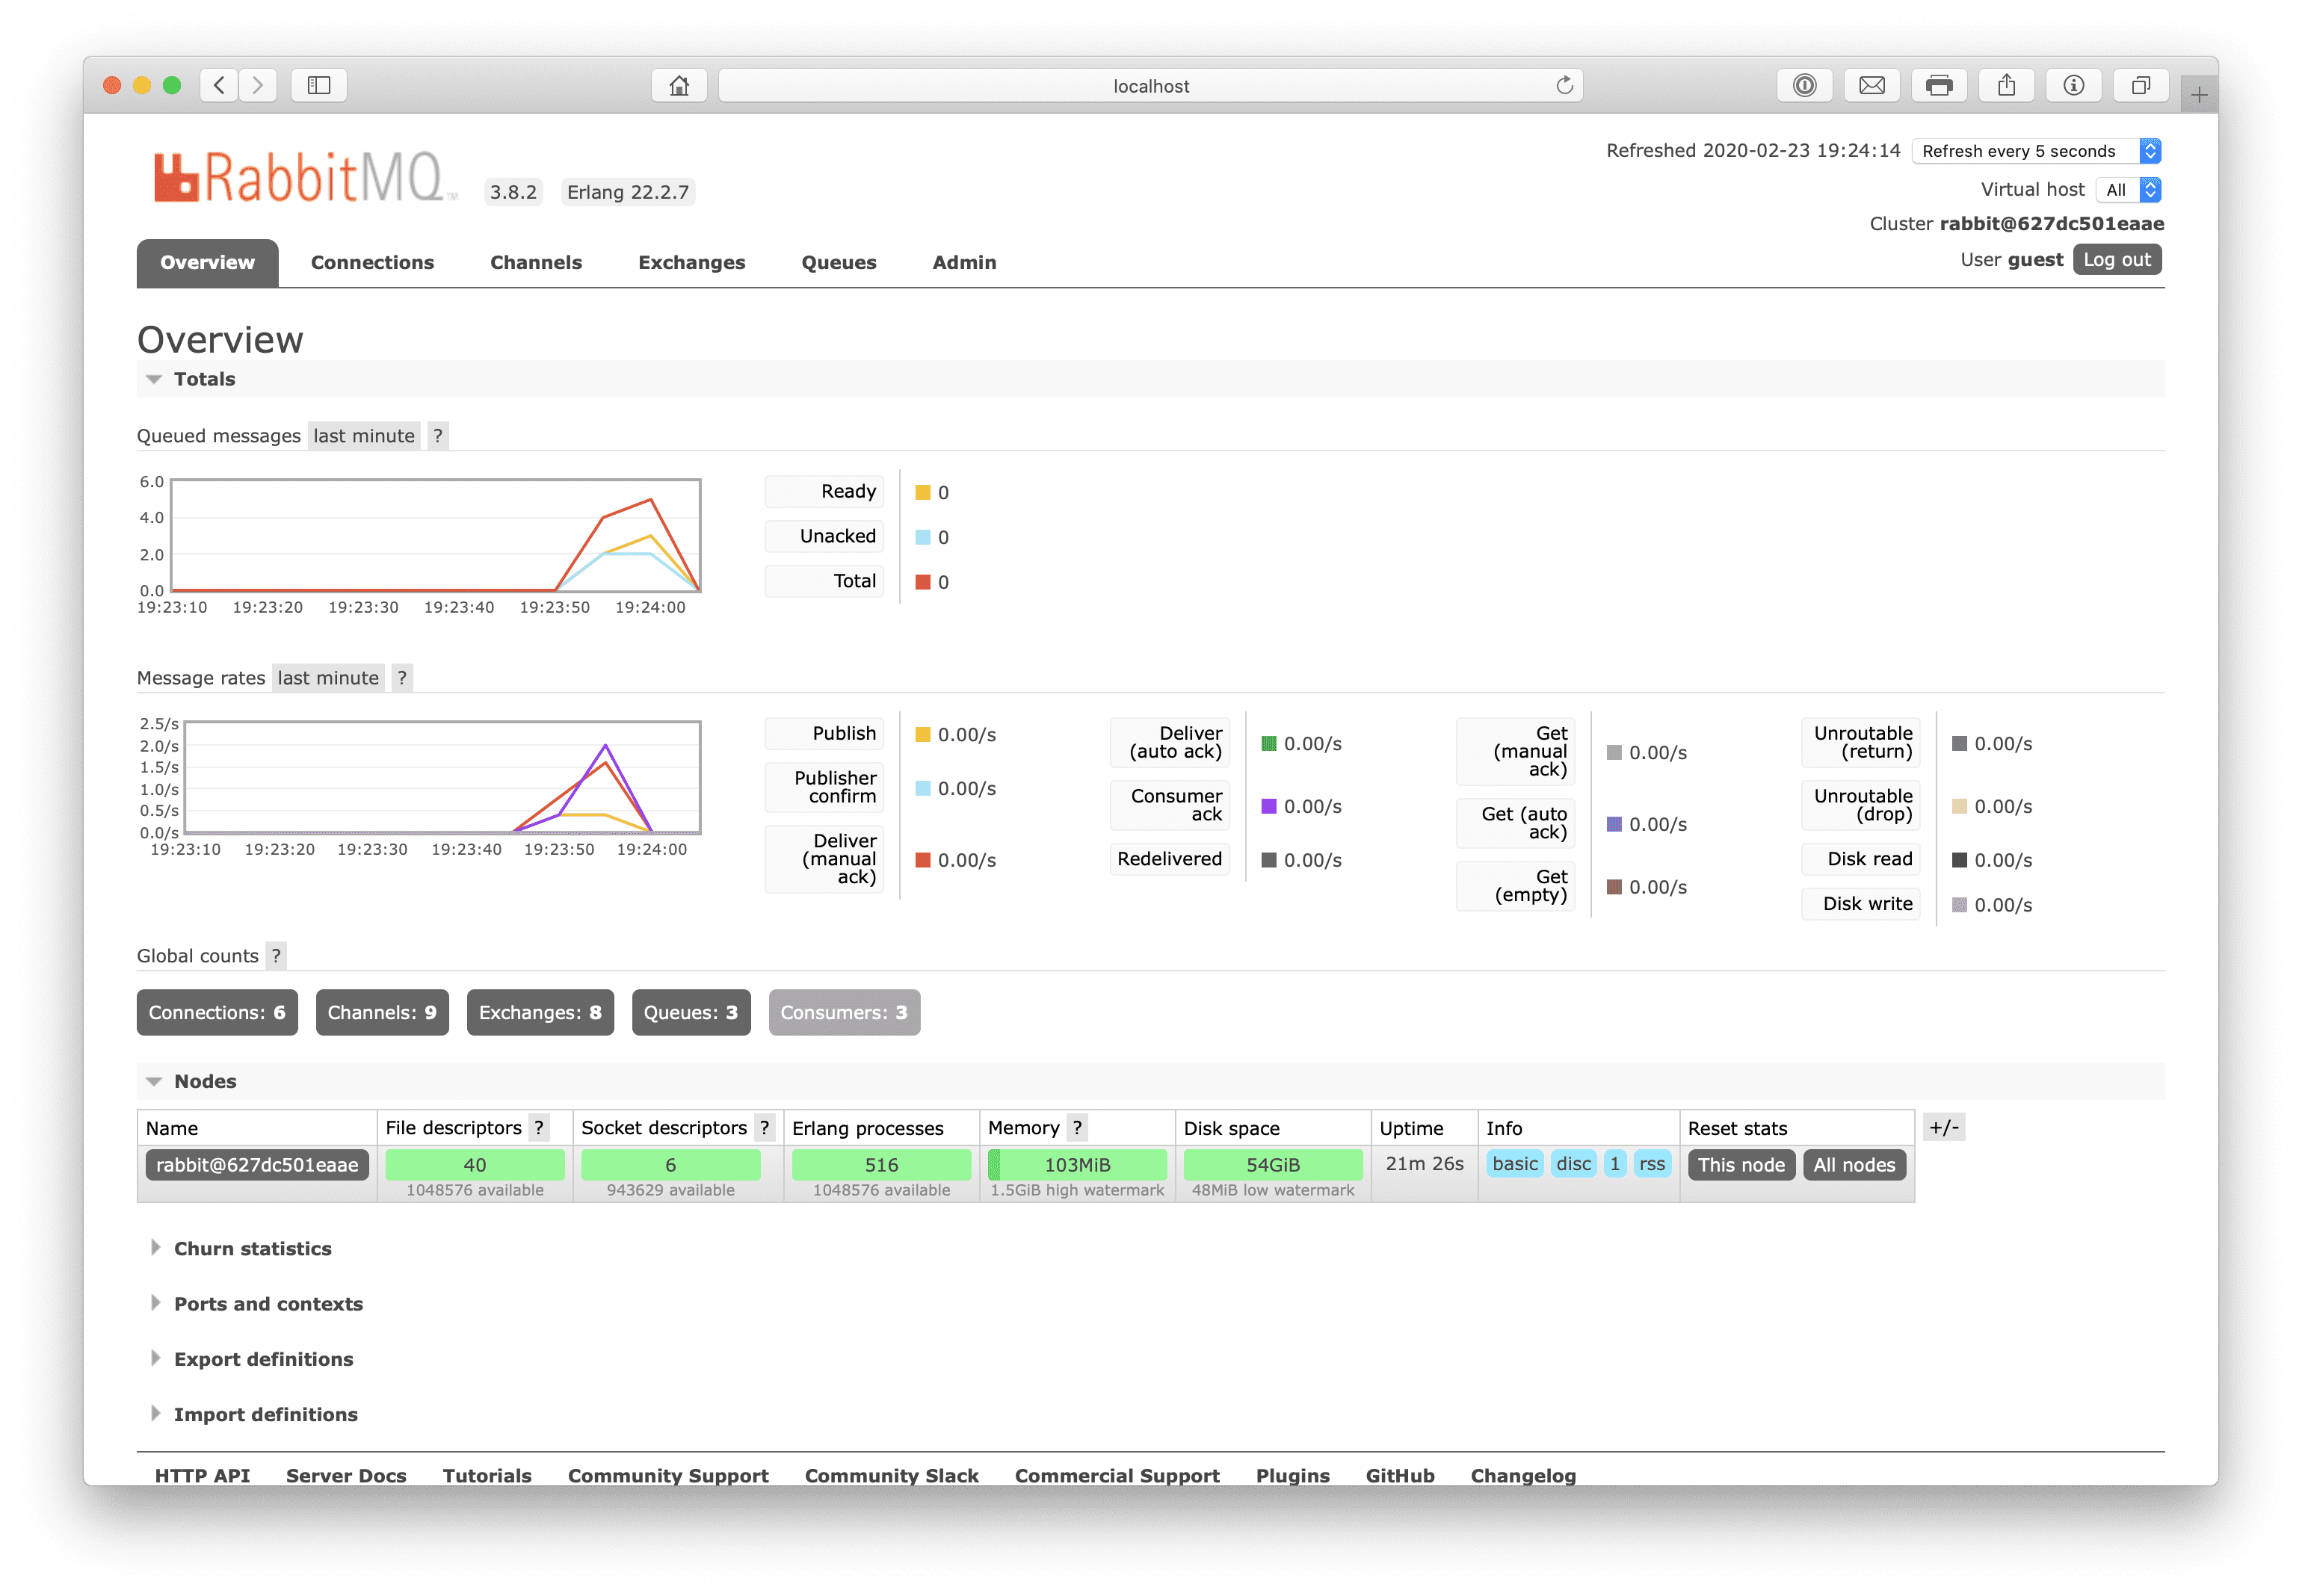2302x1596 pixels.
Task: Expand the Churn statistics section
Action: (253, 1248)
